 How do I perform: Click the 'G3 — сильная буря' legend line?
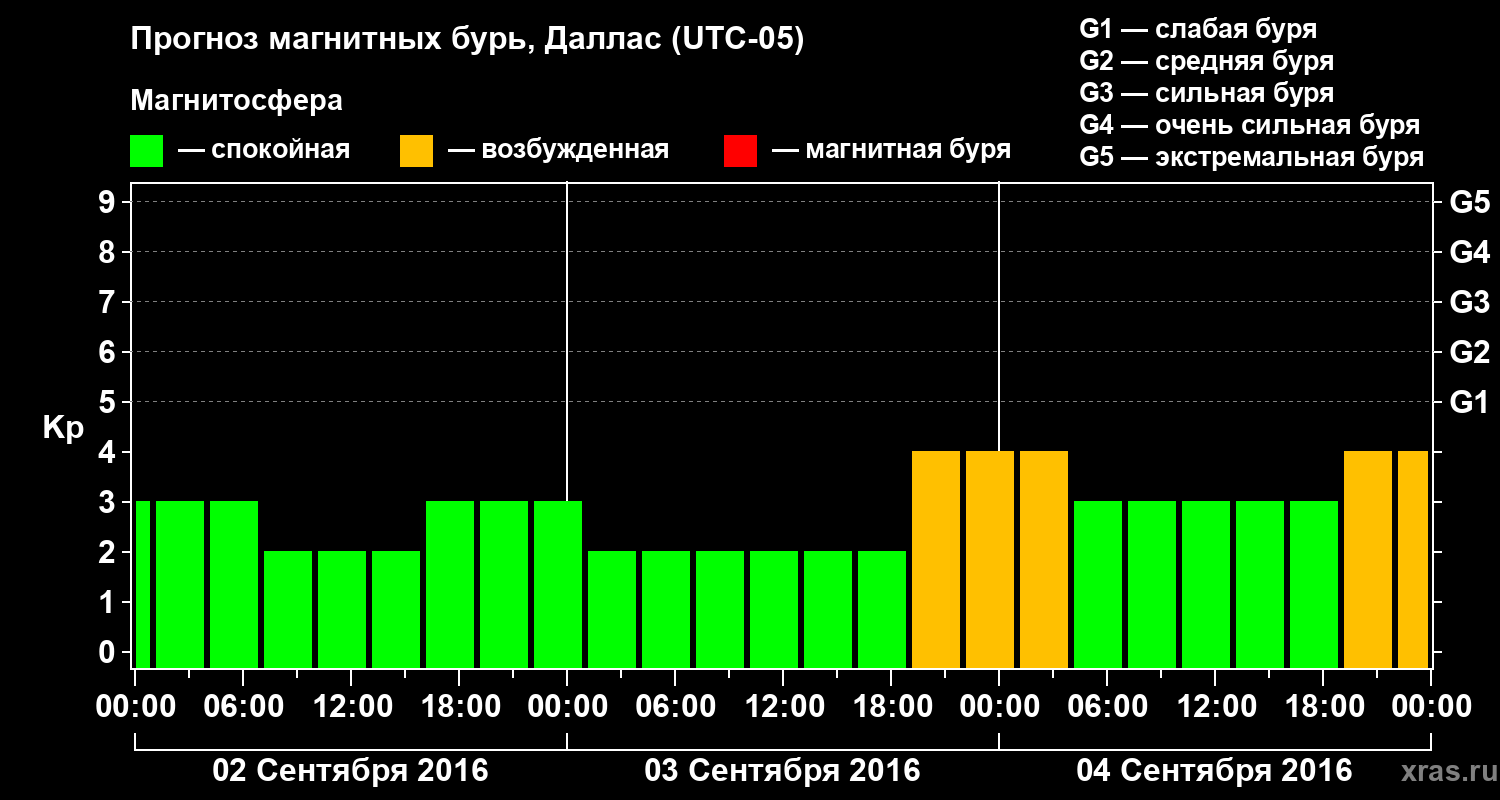pyautogui.click(x=1207, y=93)
